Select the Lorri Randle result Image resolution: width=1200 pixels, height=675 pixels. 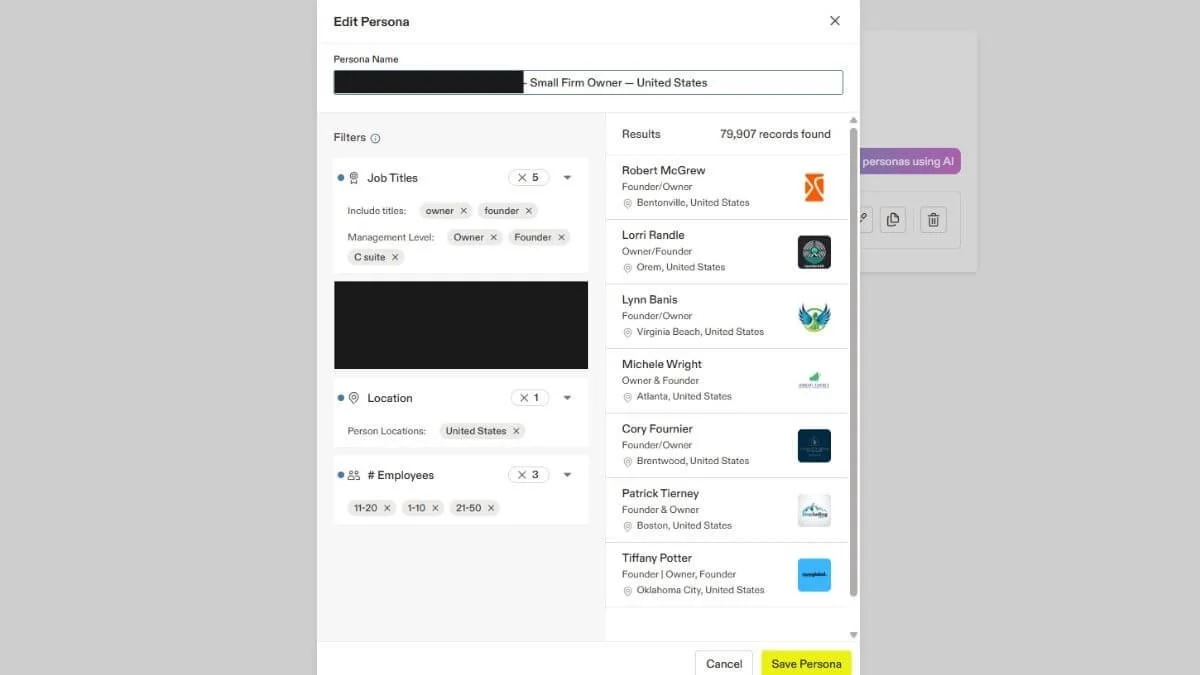click(x=727, y=252)
